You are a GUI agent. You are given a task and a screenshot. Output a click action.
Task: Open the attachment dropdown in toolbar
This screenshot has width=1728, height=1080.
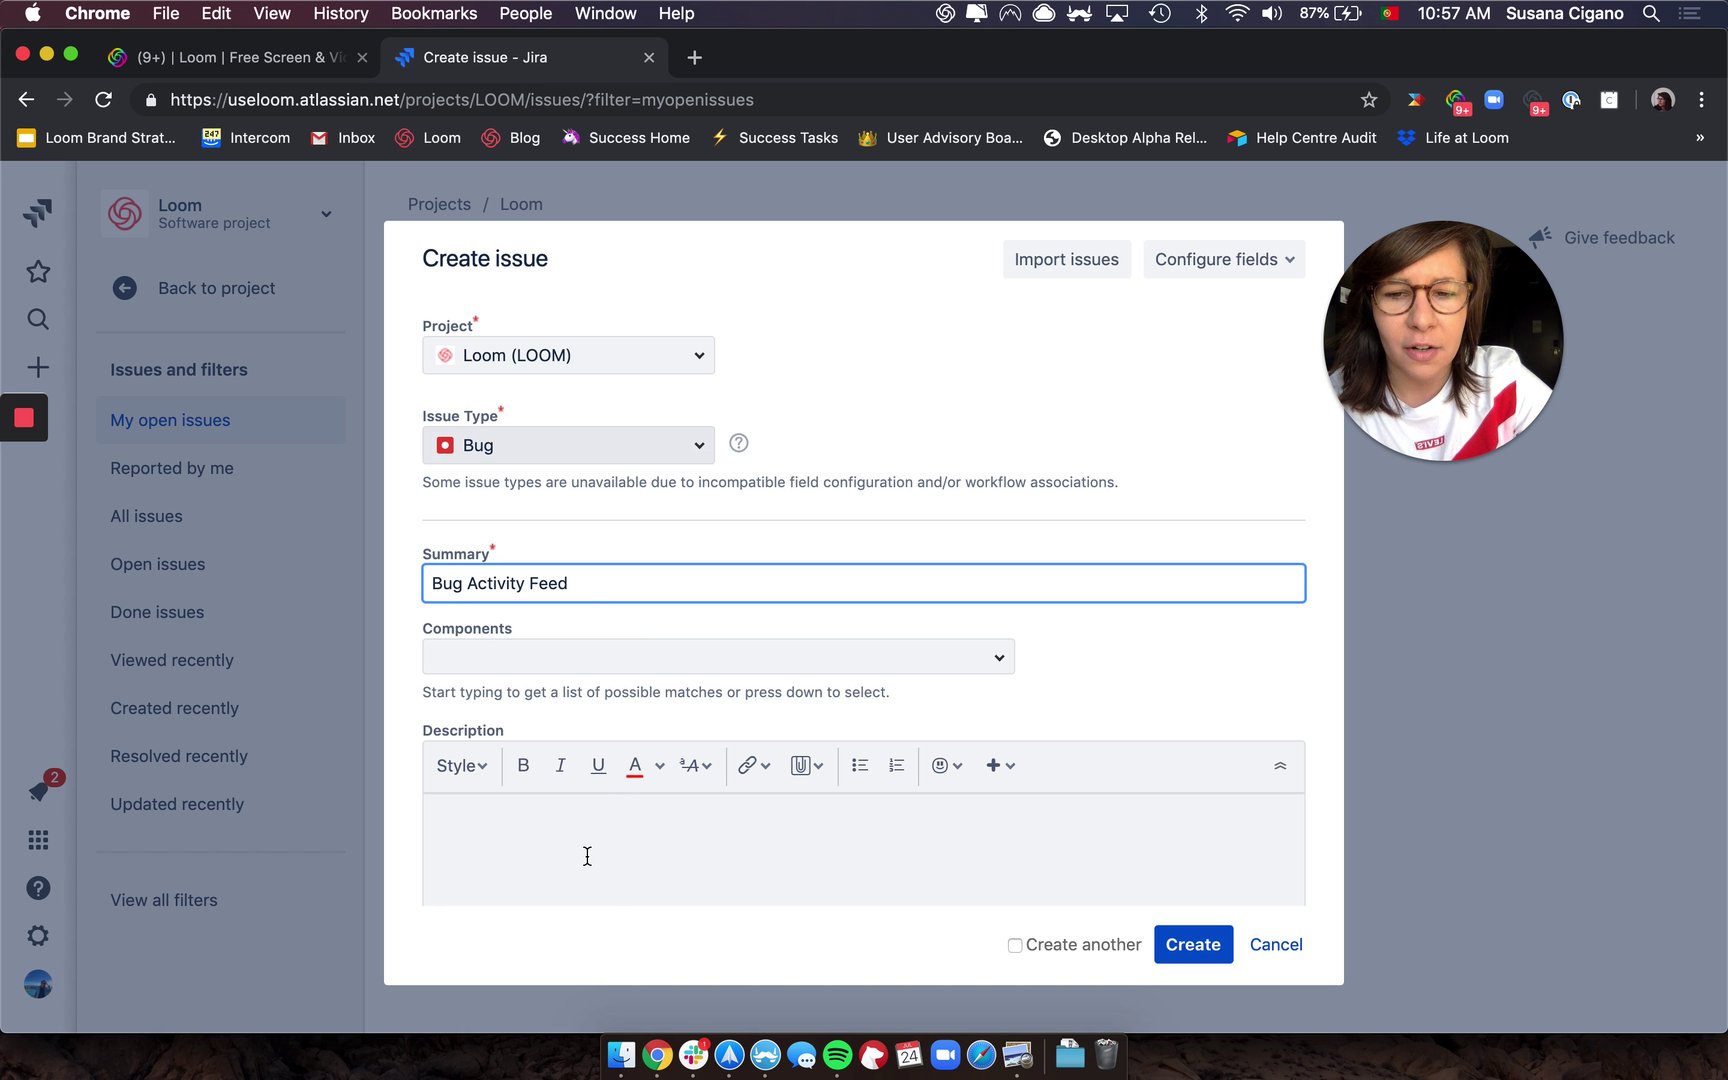point(806,766)
